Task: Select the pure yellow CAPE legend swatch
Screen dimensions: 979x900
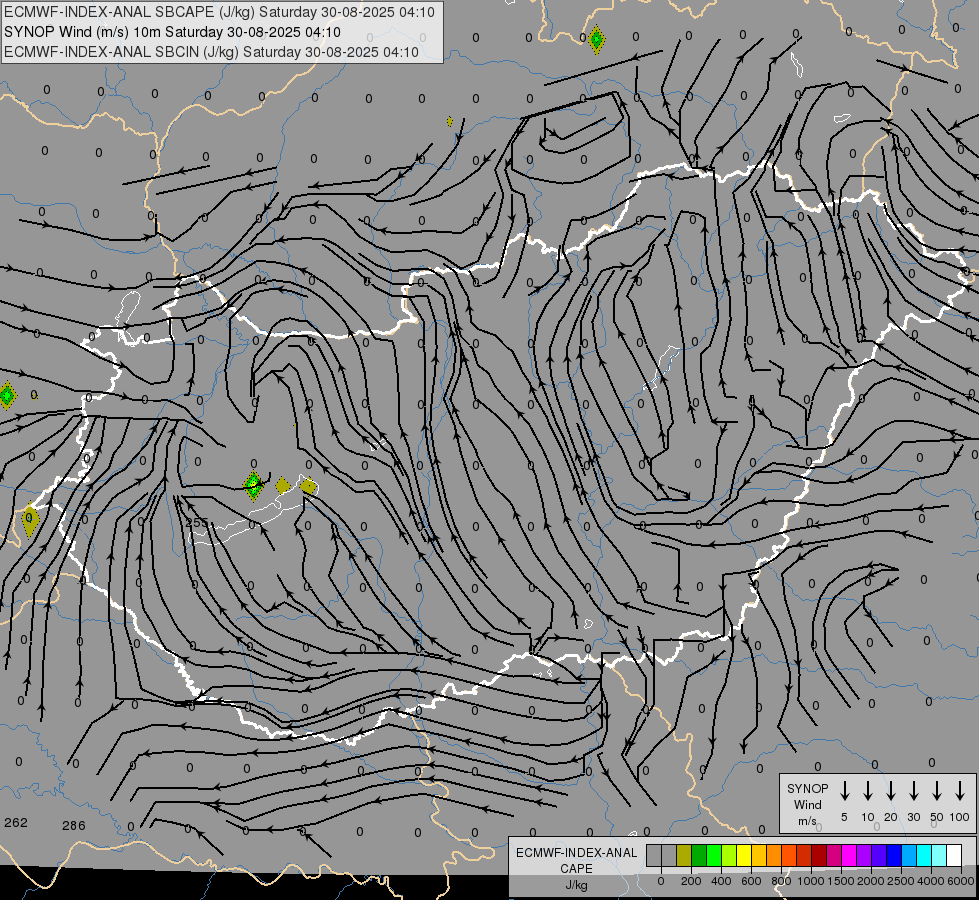Action: point(744,855)
